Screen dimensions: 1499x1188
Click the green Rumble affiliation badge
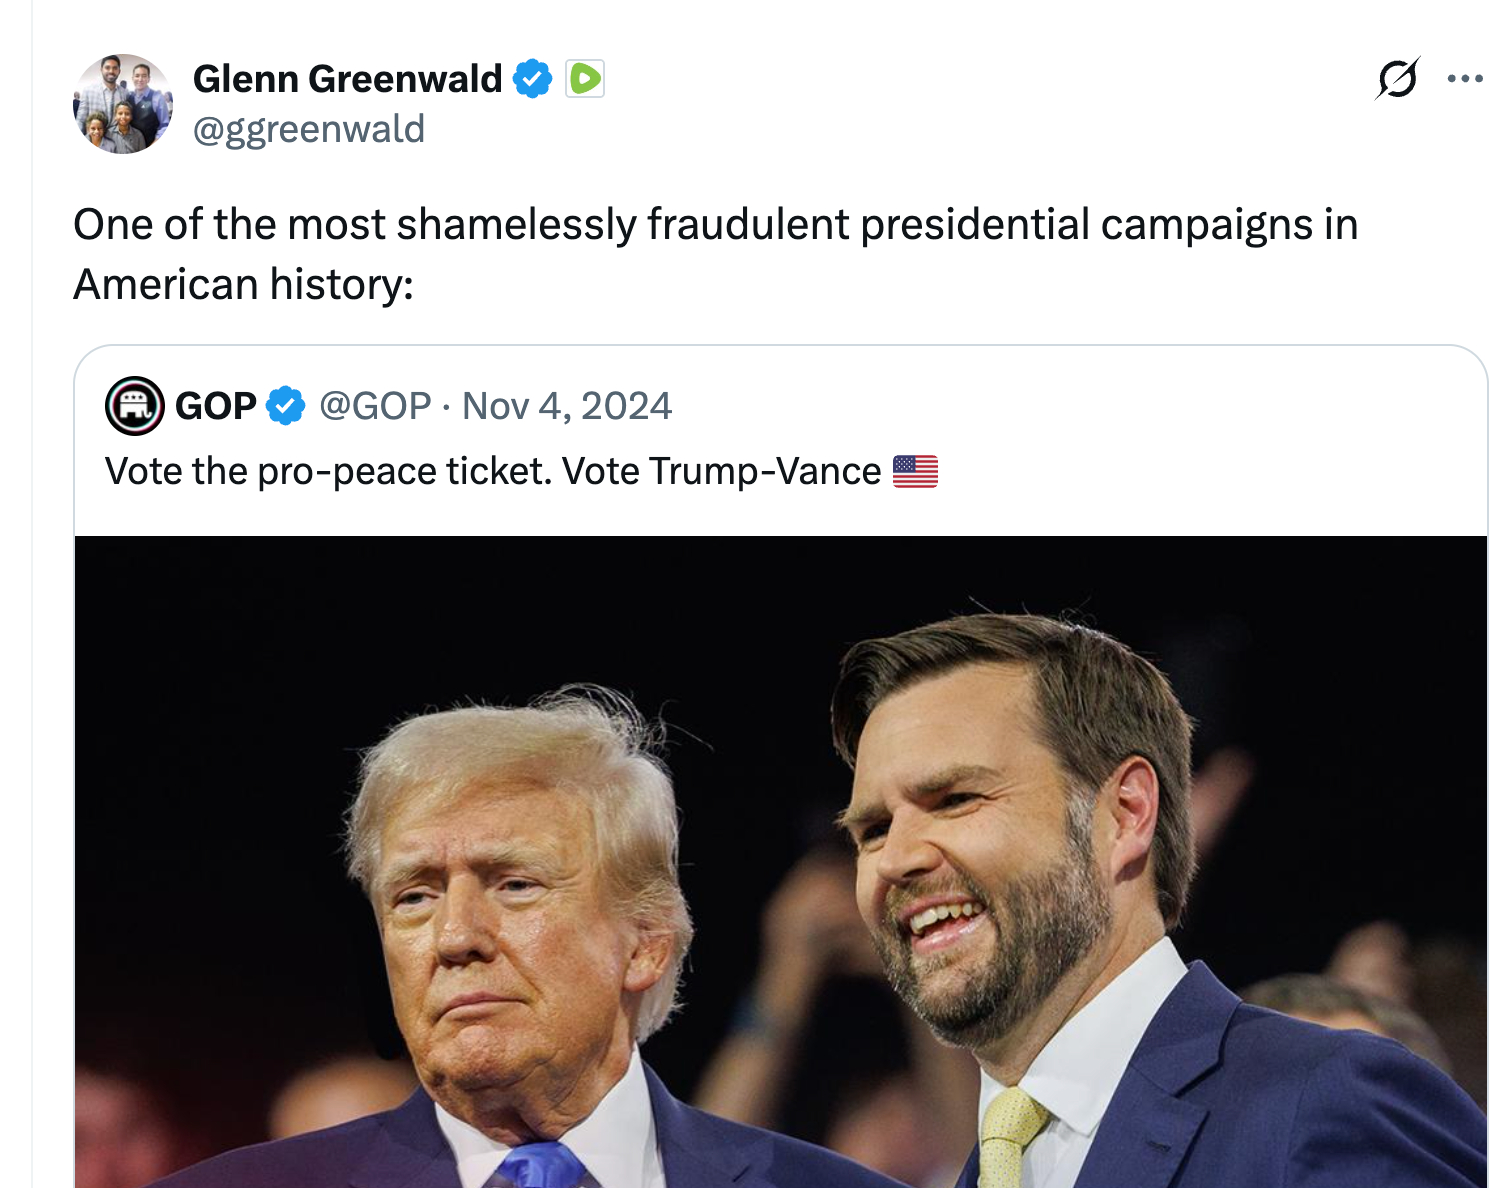click(x=585, y=79)
